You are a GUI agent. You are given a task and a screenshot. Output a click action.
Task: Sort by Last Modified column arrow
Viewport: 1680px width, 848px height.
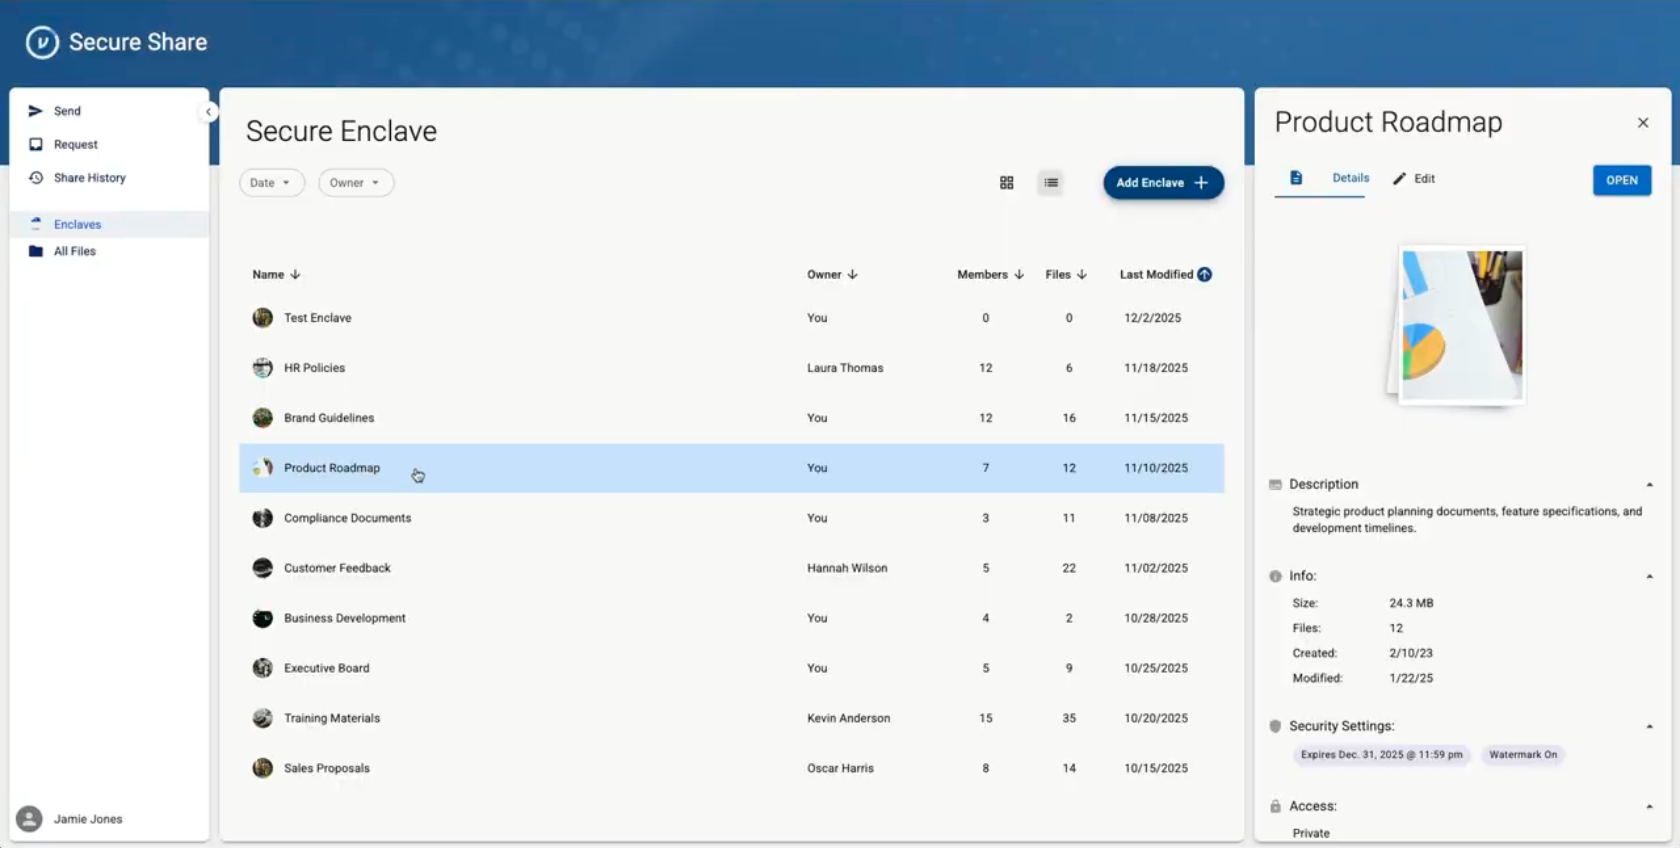point(1204,274)
